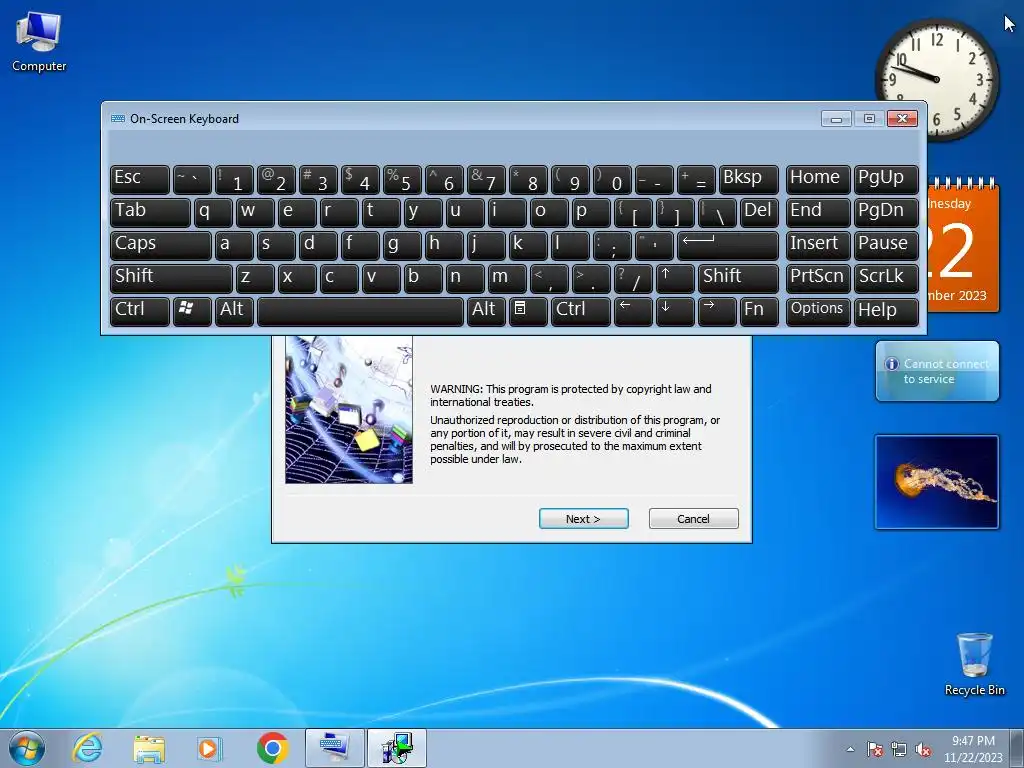Click the Next button in the installer
Image resolution: width=1024 pixels, height=768 pixels.
[583, 519]
